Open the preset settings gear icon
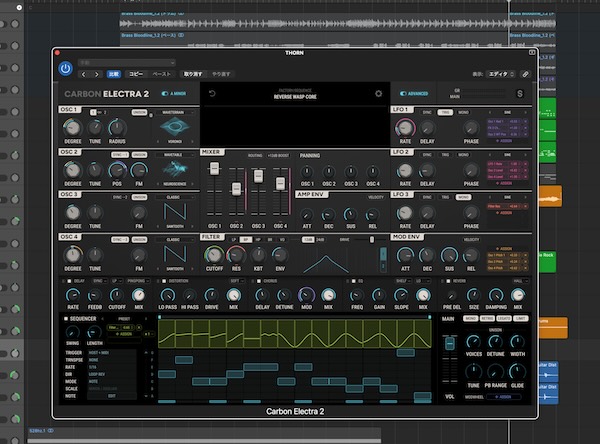This screenshot has width=600, height=444. (378, 93)
